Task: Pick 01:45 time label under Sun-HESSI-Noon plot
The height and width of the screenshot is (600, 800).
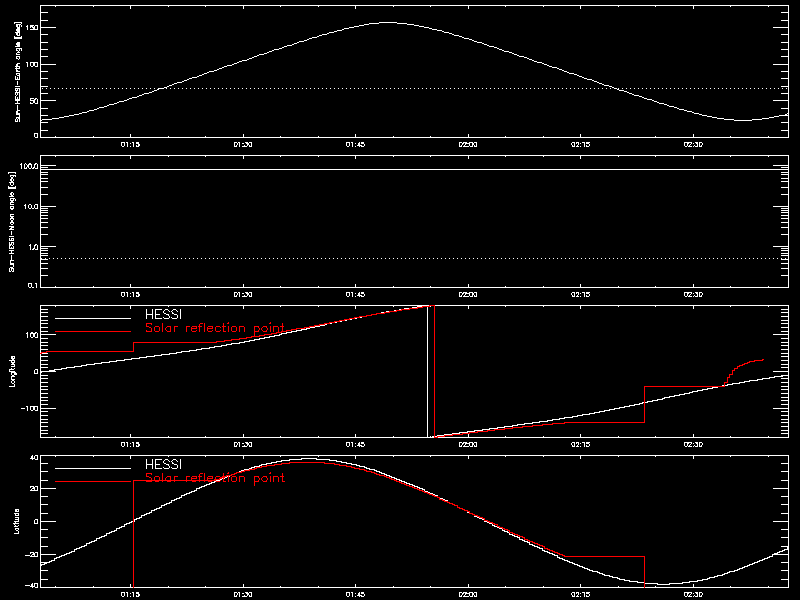Action: point(356,295)
